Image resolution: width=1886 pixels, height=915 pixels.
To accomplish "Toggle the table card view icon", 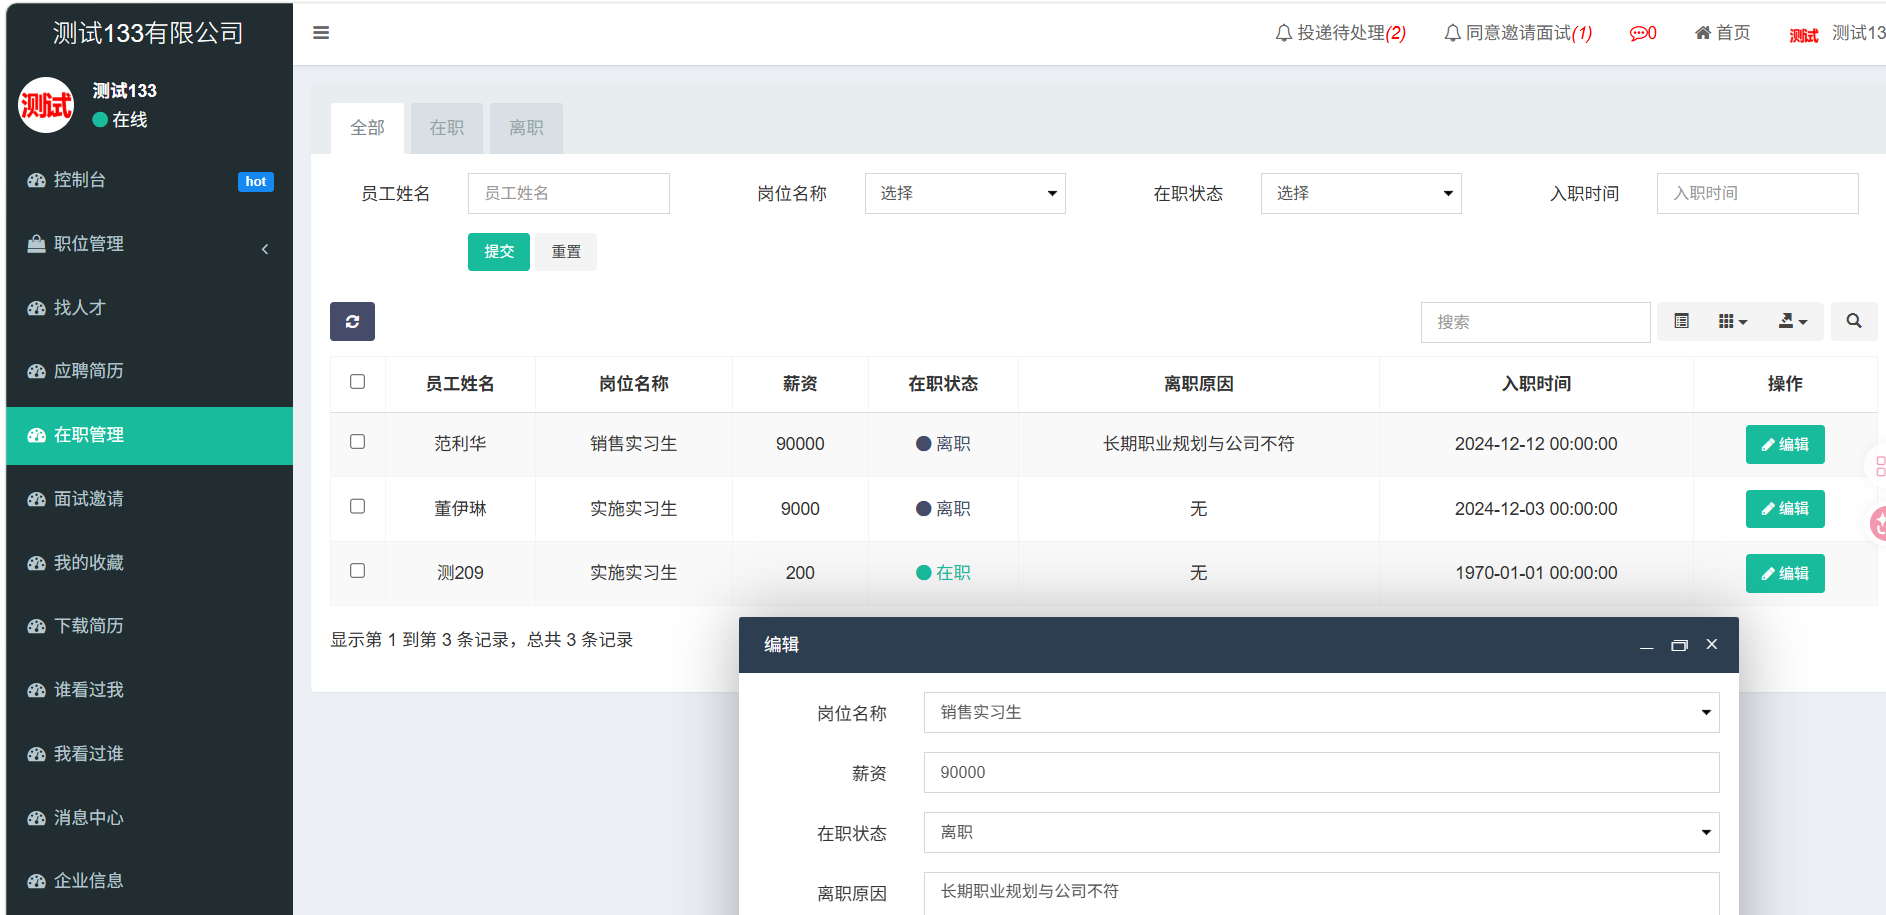I will pyautogui.click(x=1681, y=322).
